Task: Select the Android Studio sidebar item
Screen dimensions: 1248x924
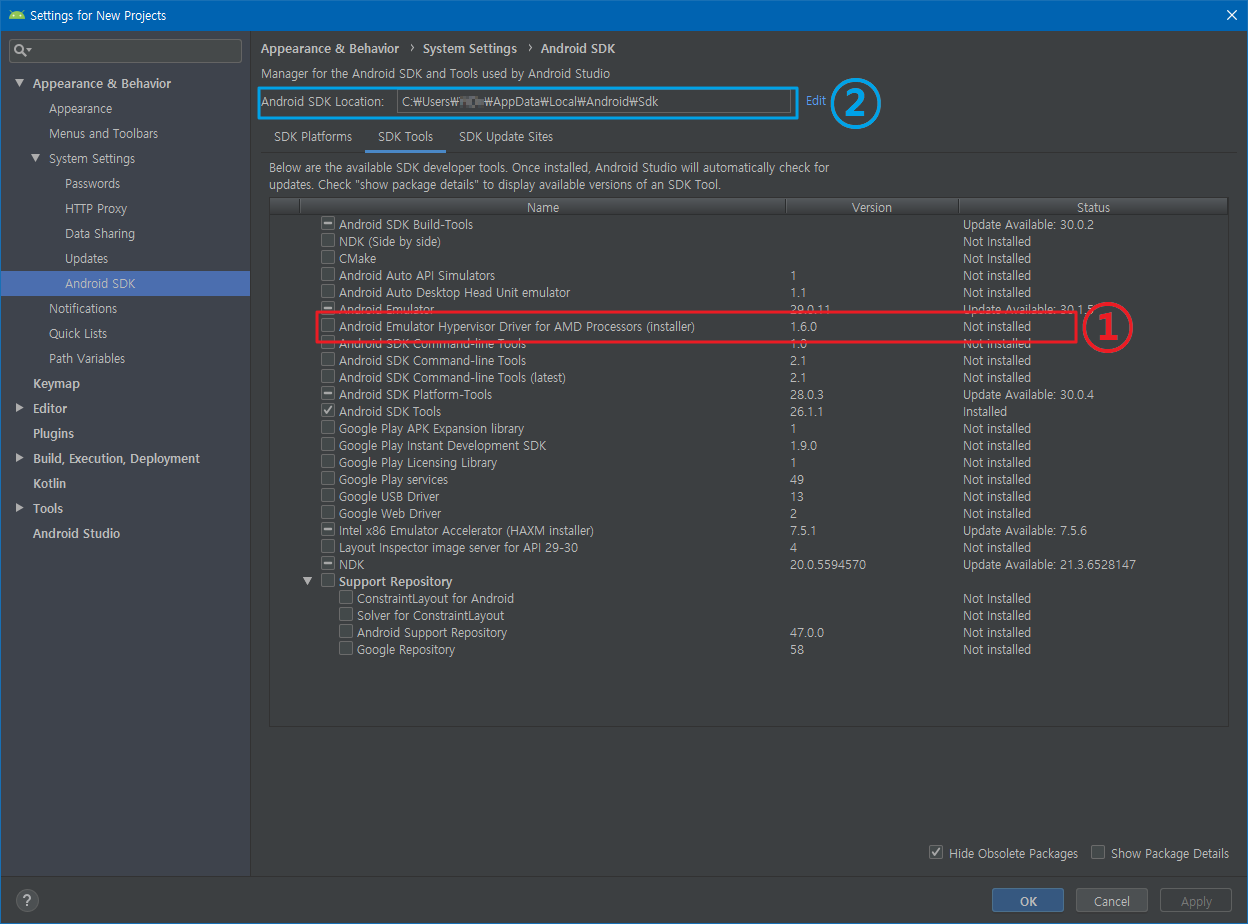Action: (76, 533)
